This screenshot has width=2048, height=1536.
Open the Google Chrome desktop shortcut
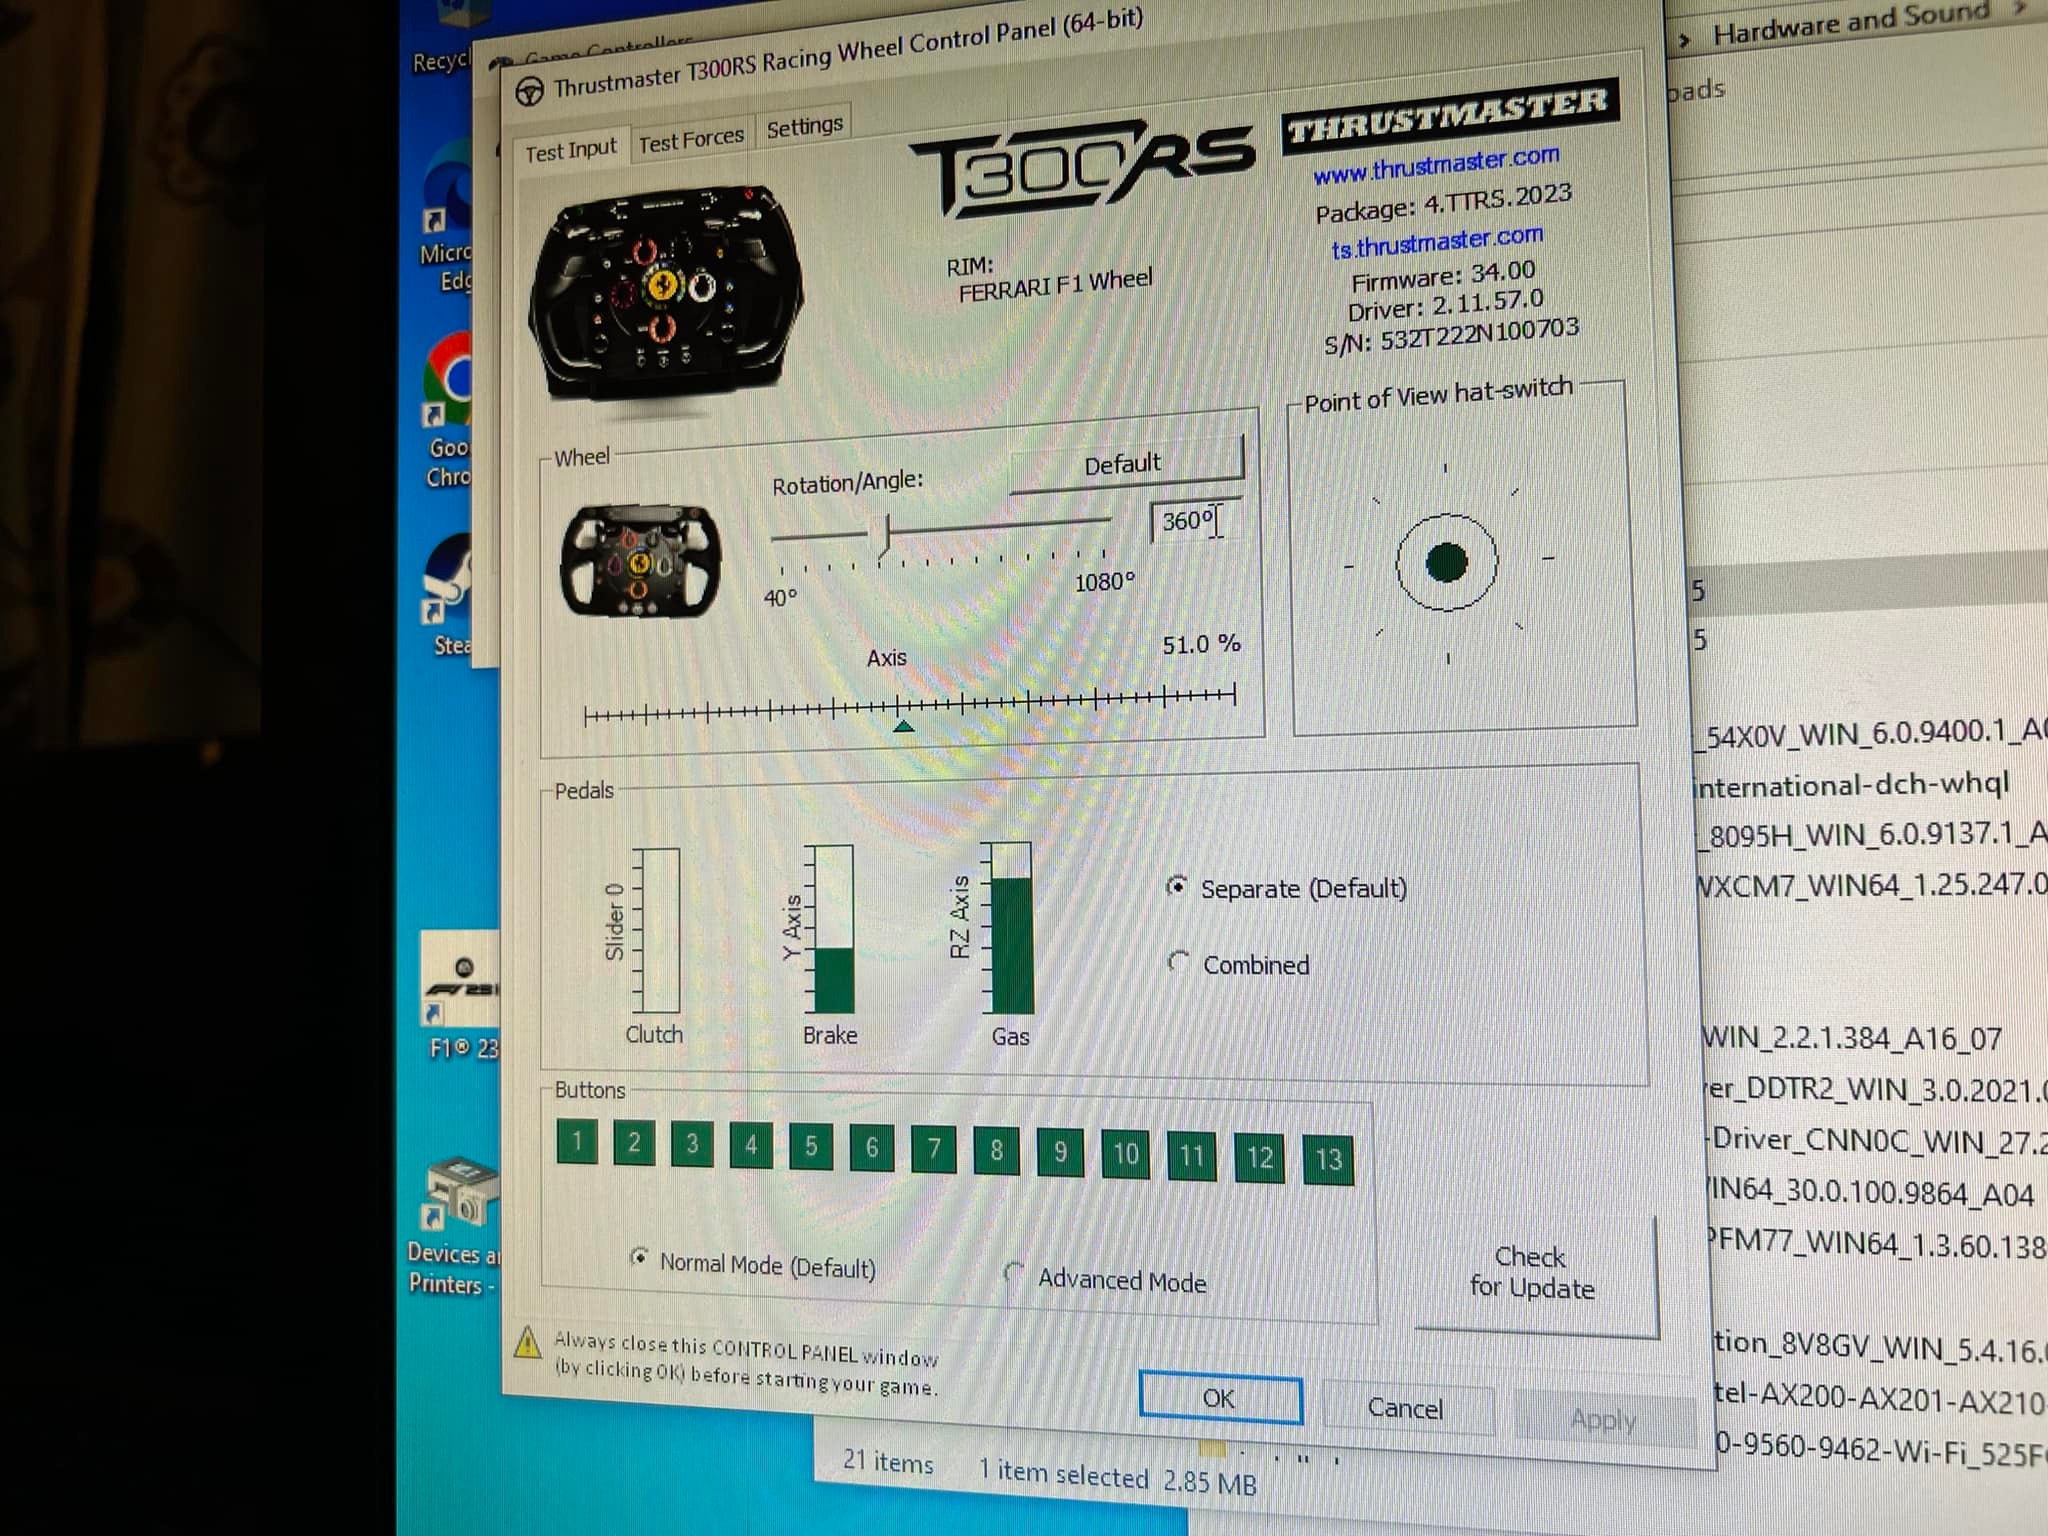(449, 410)
